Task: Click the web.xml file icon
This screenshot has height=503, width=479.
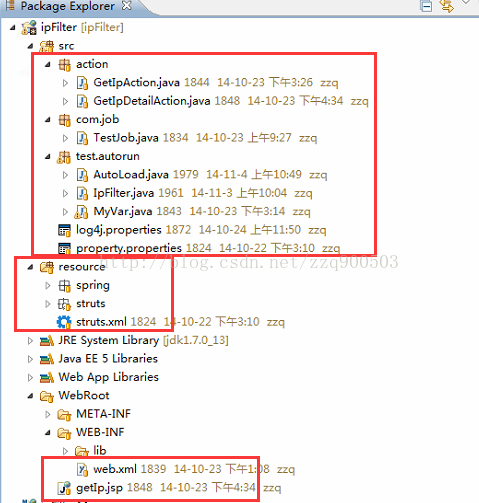Action: tap(82, 470)
